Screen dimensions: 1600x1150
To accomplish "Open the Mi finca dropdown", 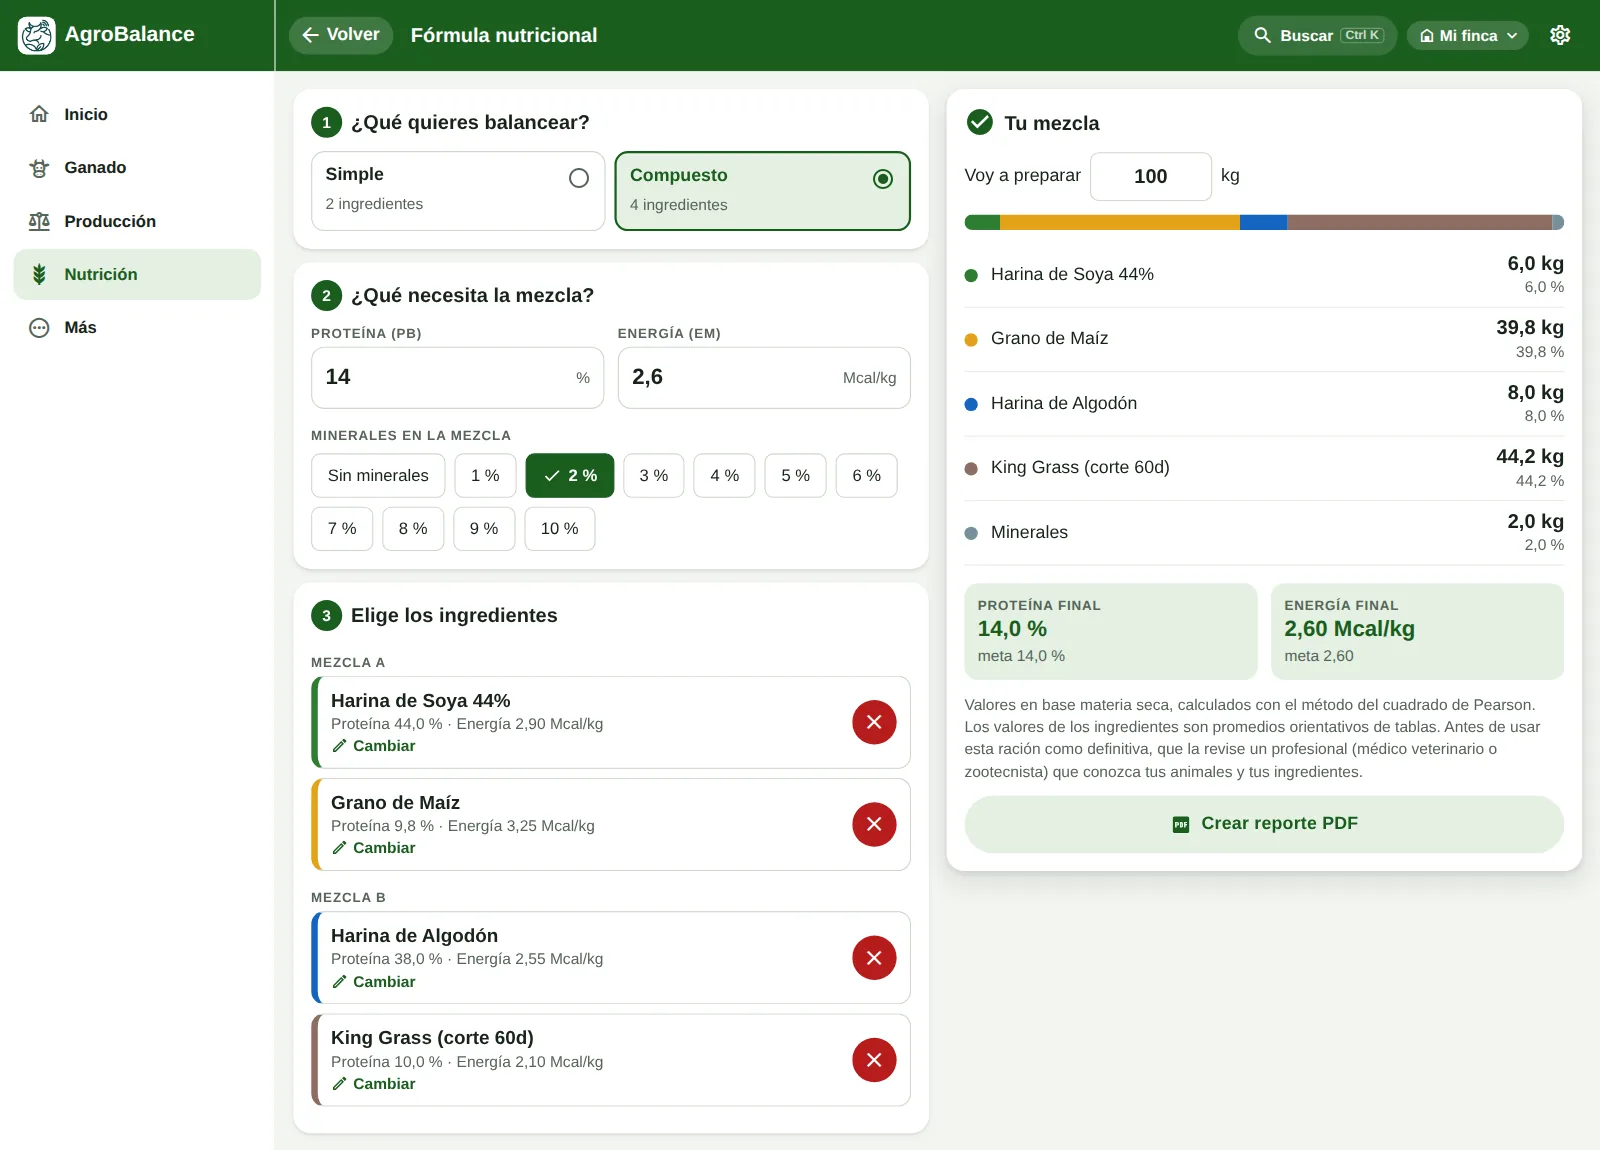I will click(1468, 35).
